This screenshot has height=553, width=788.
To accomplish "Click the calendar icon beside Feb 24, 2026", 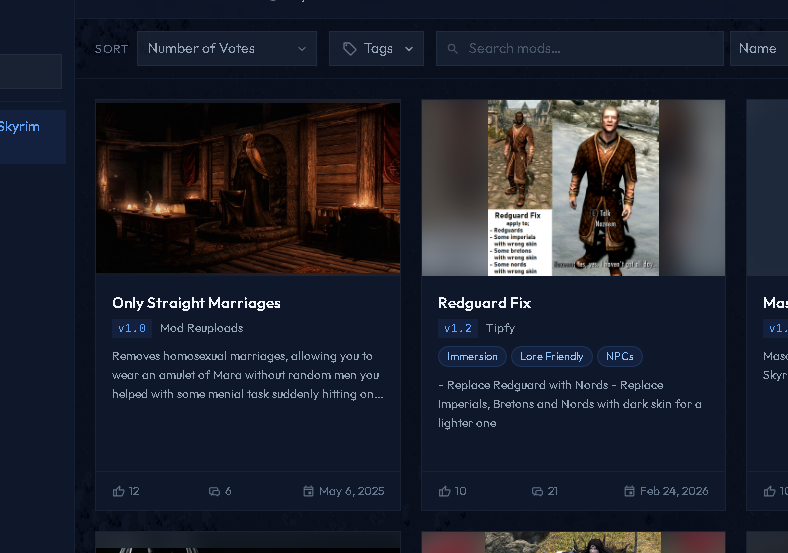I will [629, 491].
